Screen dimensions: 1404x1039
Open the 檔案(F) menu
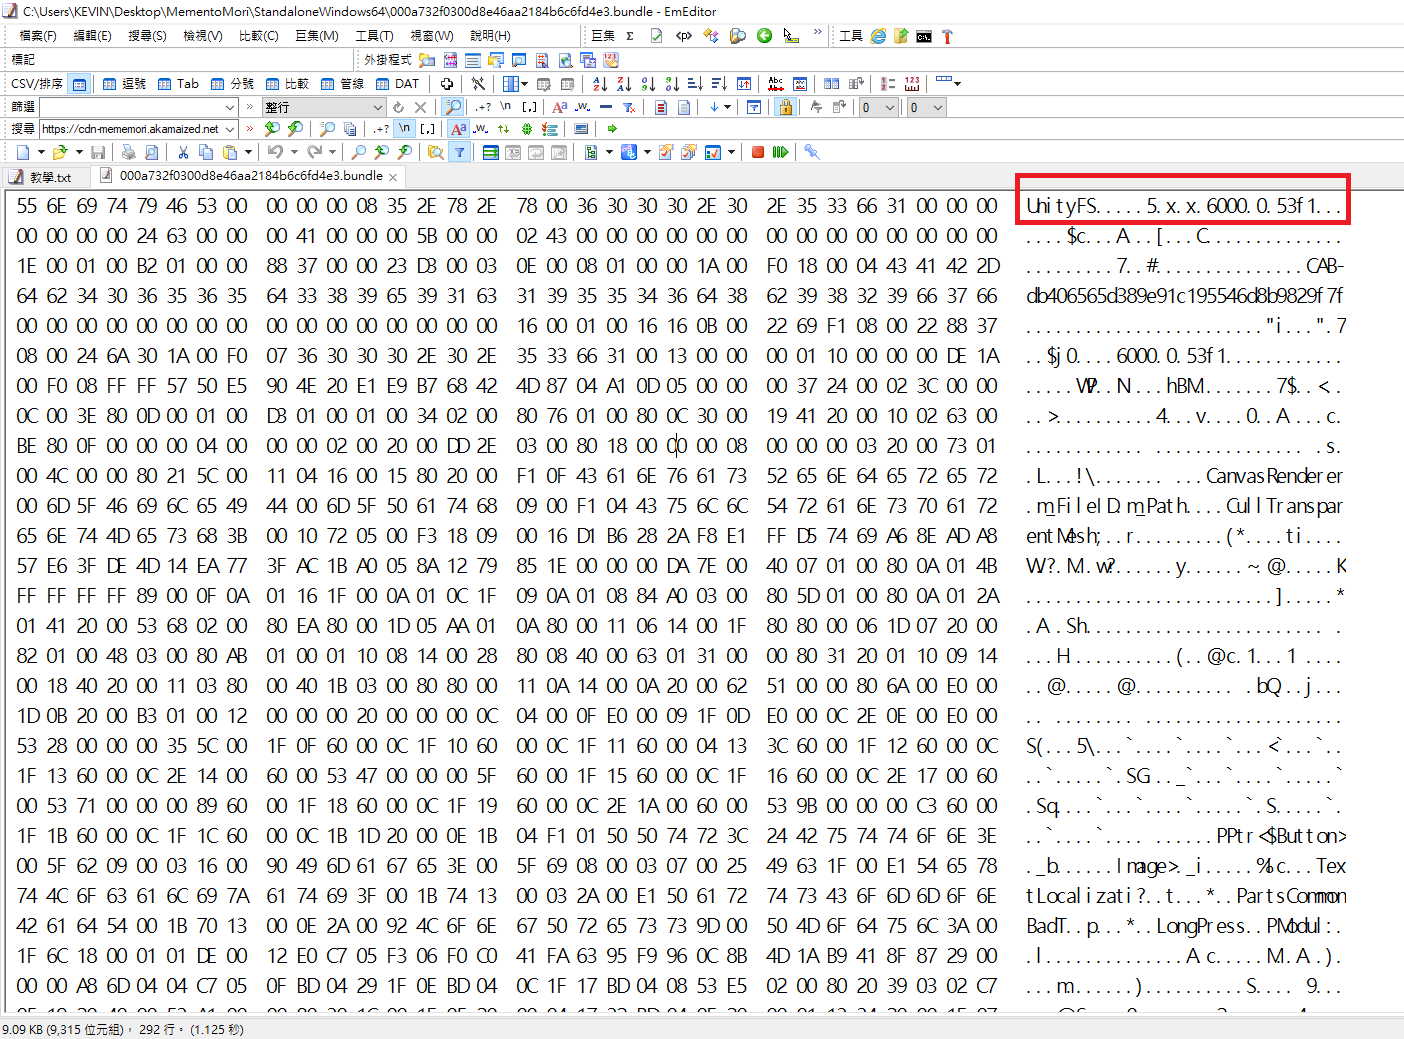(x=38, y=36)
